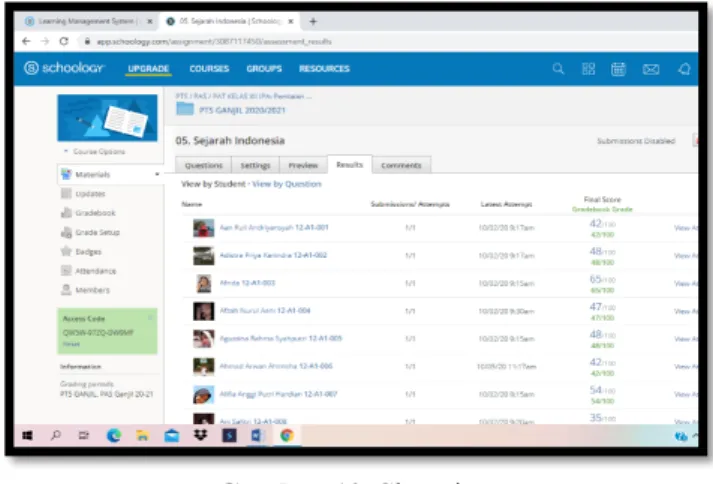Click the Materials icon in sidebar
Screen dimensions: 713x484
(x=66, y=174)
